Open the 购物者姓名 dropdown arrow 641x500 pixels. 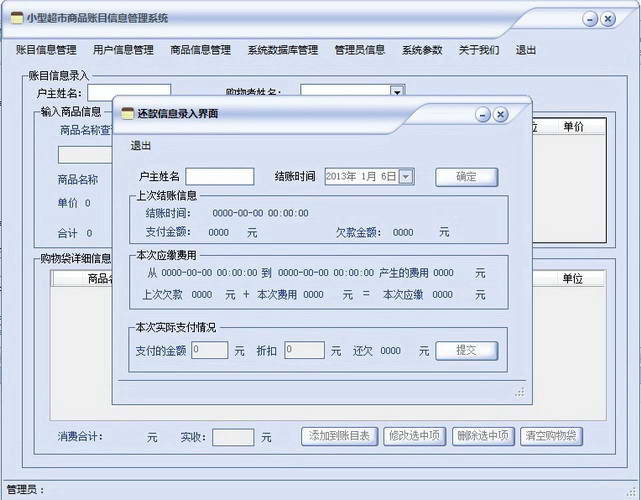397,91
